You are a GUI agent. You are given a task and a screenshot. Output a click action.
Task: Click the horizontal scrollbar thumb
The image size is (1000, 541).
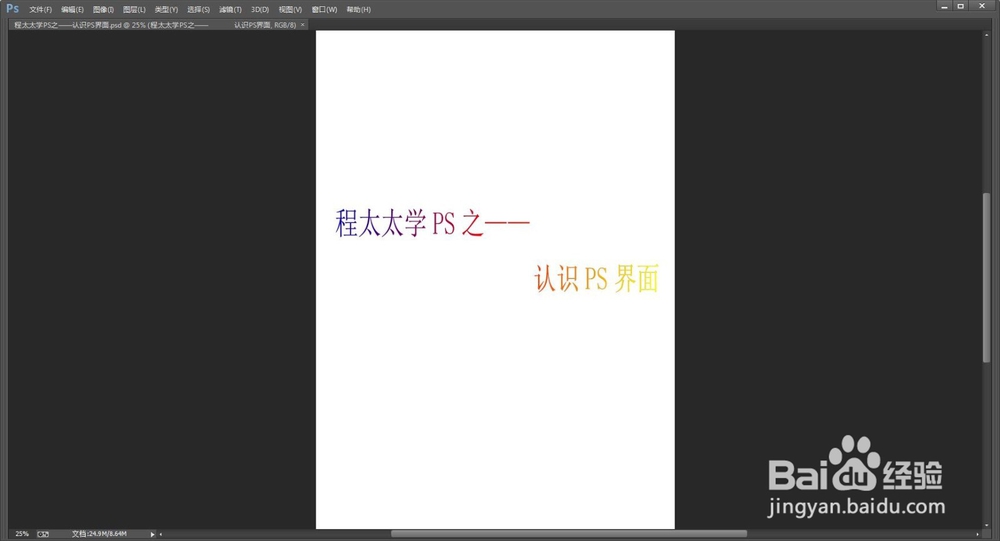pos(568,534)
